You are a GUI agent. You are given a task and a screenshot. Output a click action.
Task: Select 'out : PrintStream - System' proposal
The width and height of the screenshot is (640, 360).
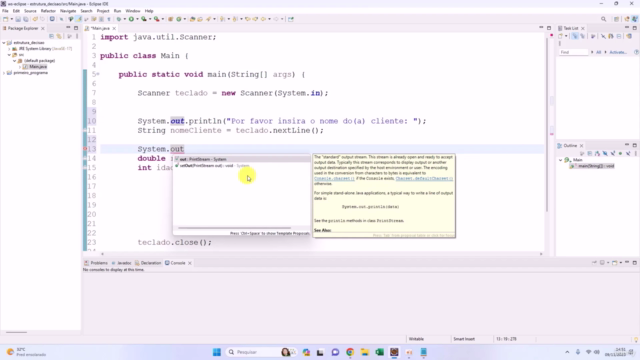[242, 159]
